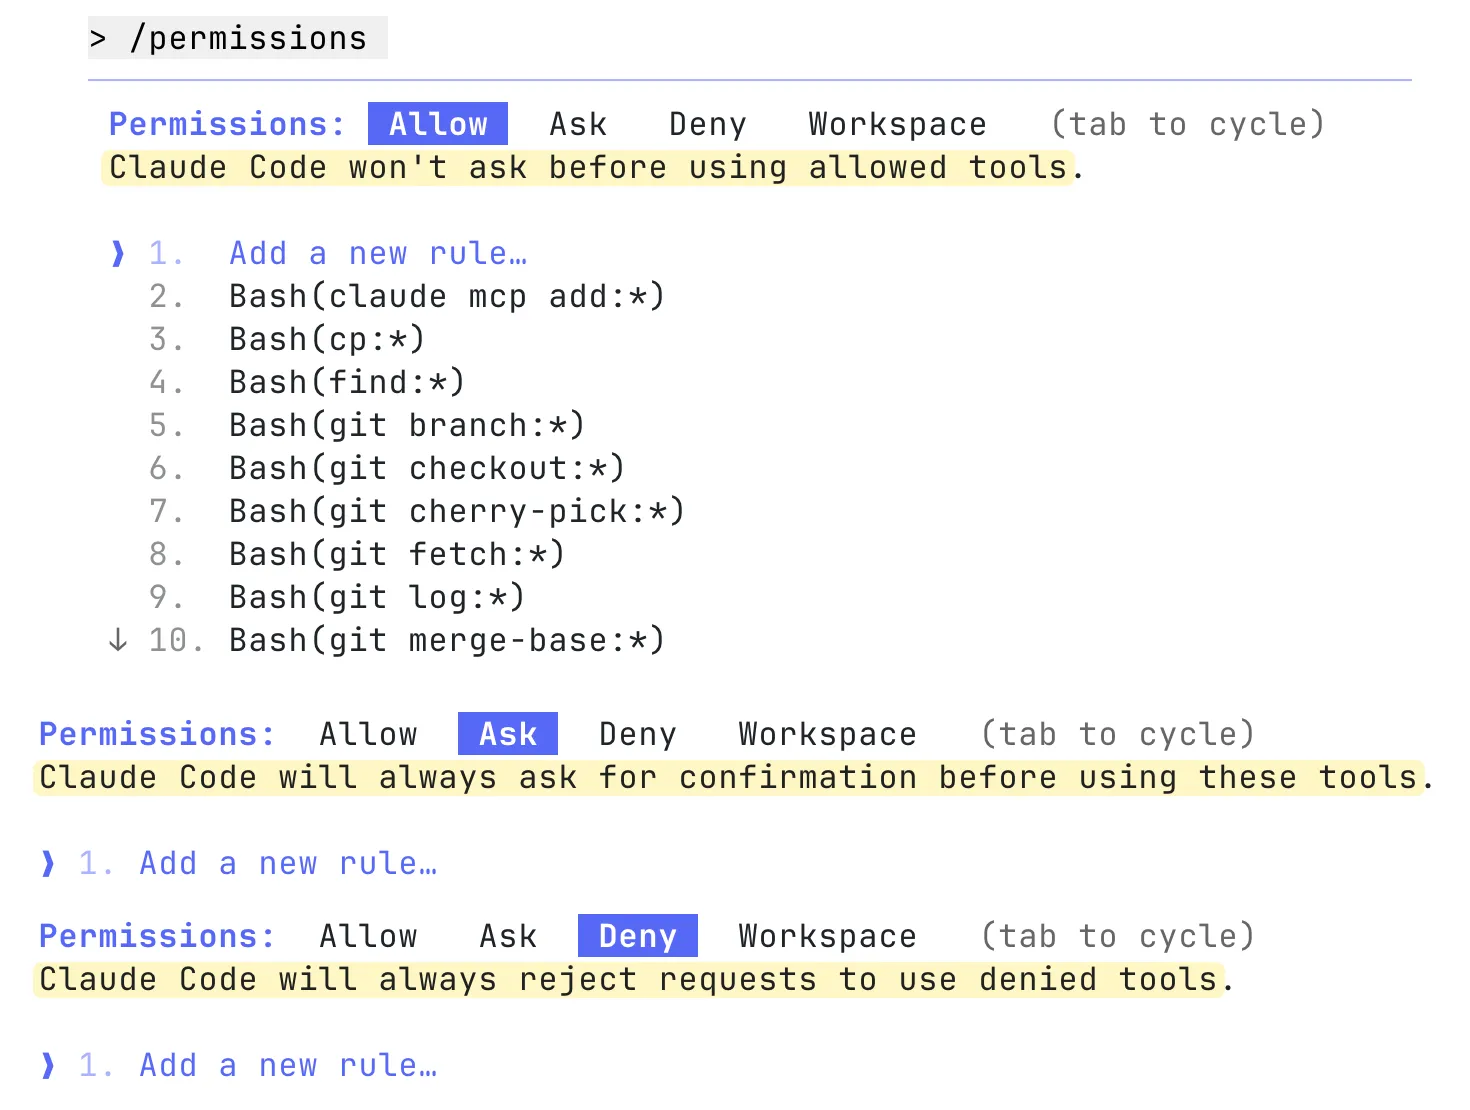This screenshot has width=1470, height=1110.
Task: Click the down scroll indicator arrow
Action: tap(117, 639)
